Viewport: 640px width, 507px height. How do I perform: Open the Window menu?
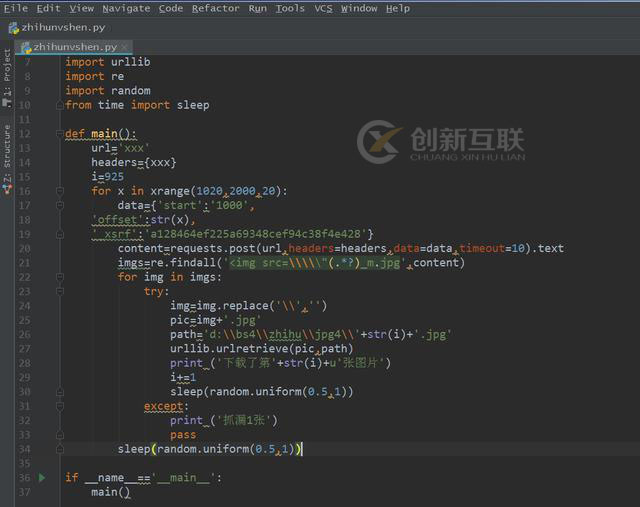tap(359, 8)
